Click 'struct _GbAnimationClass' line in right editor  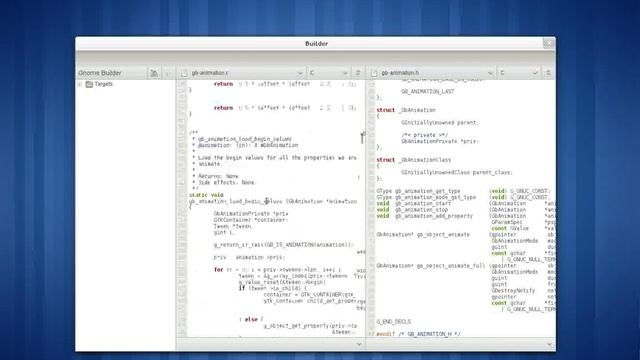tap(413, 160)
